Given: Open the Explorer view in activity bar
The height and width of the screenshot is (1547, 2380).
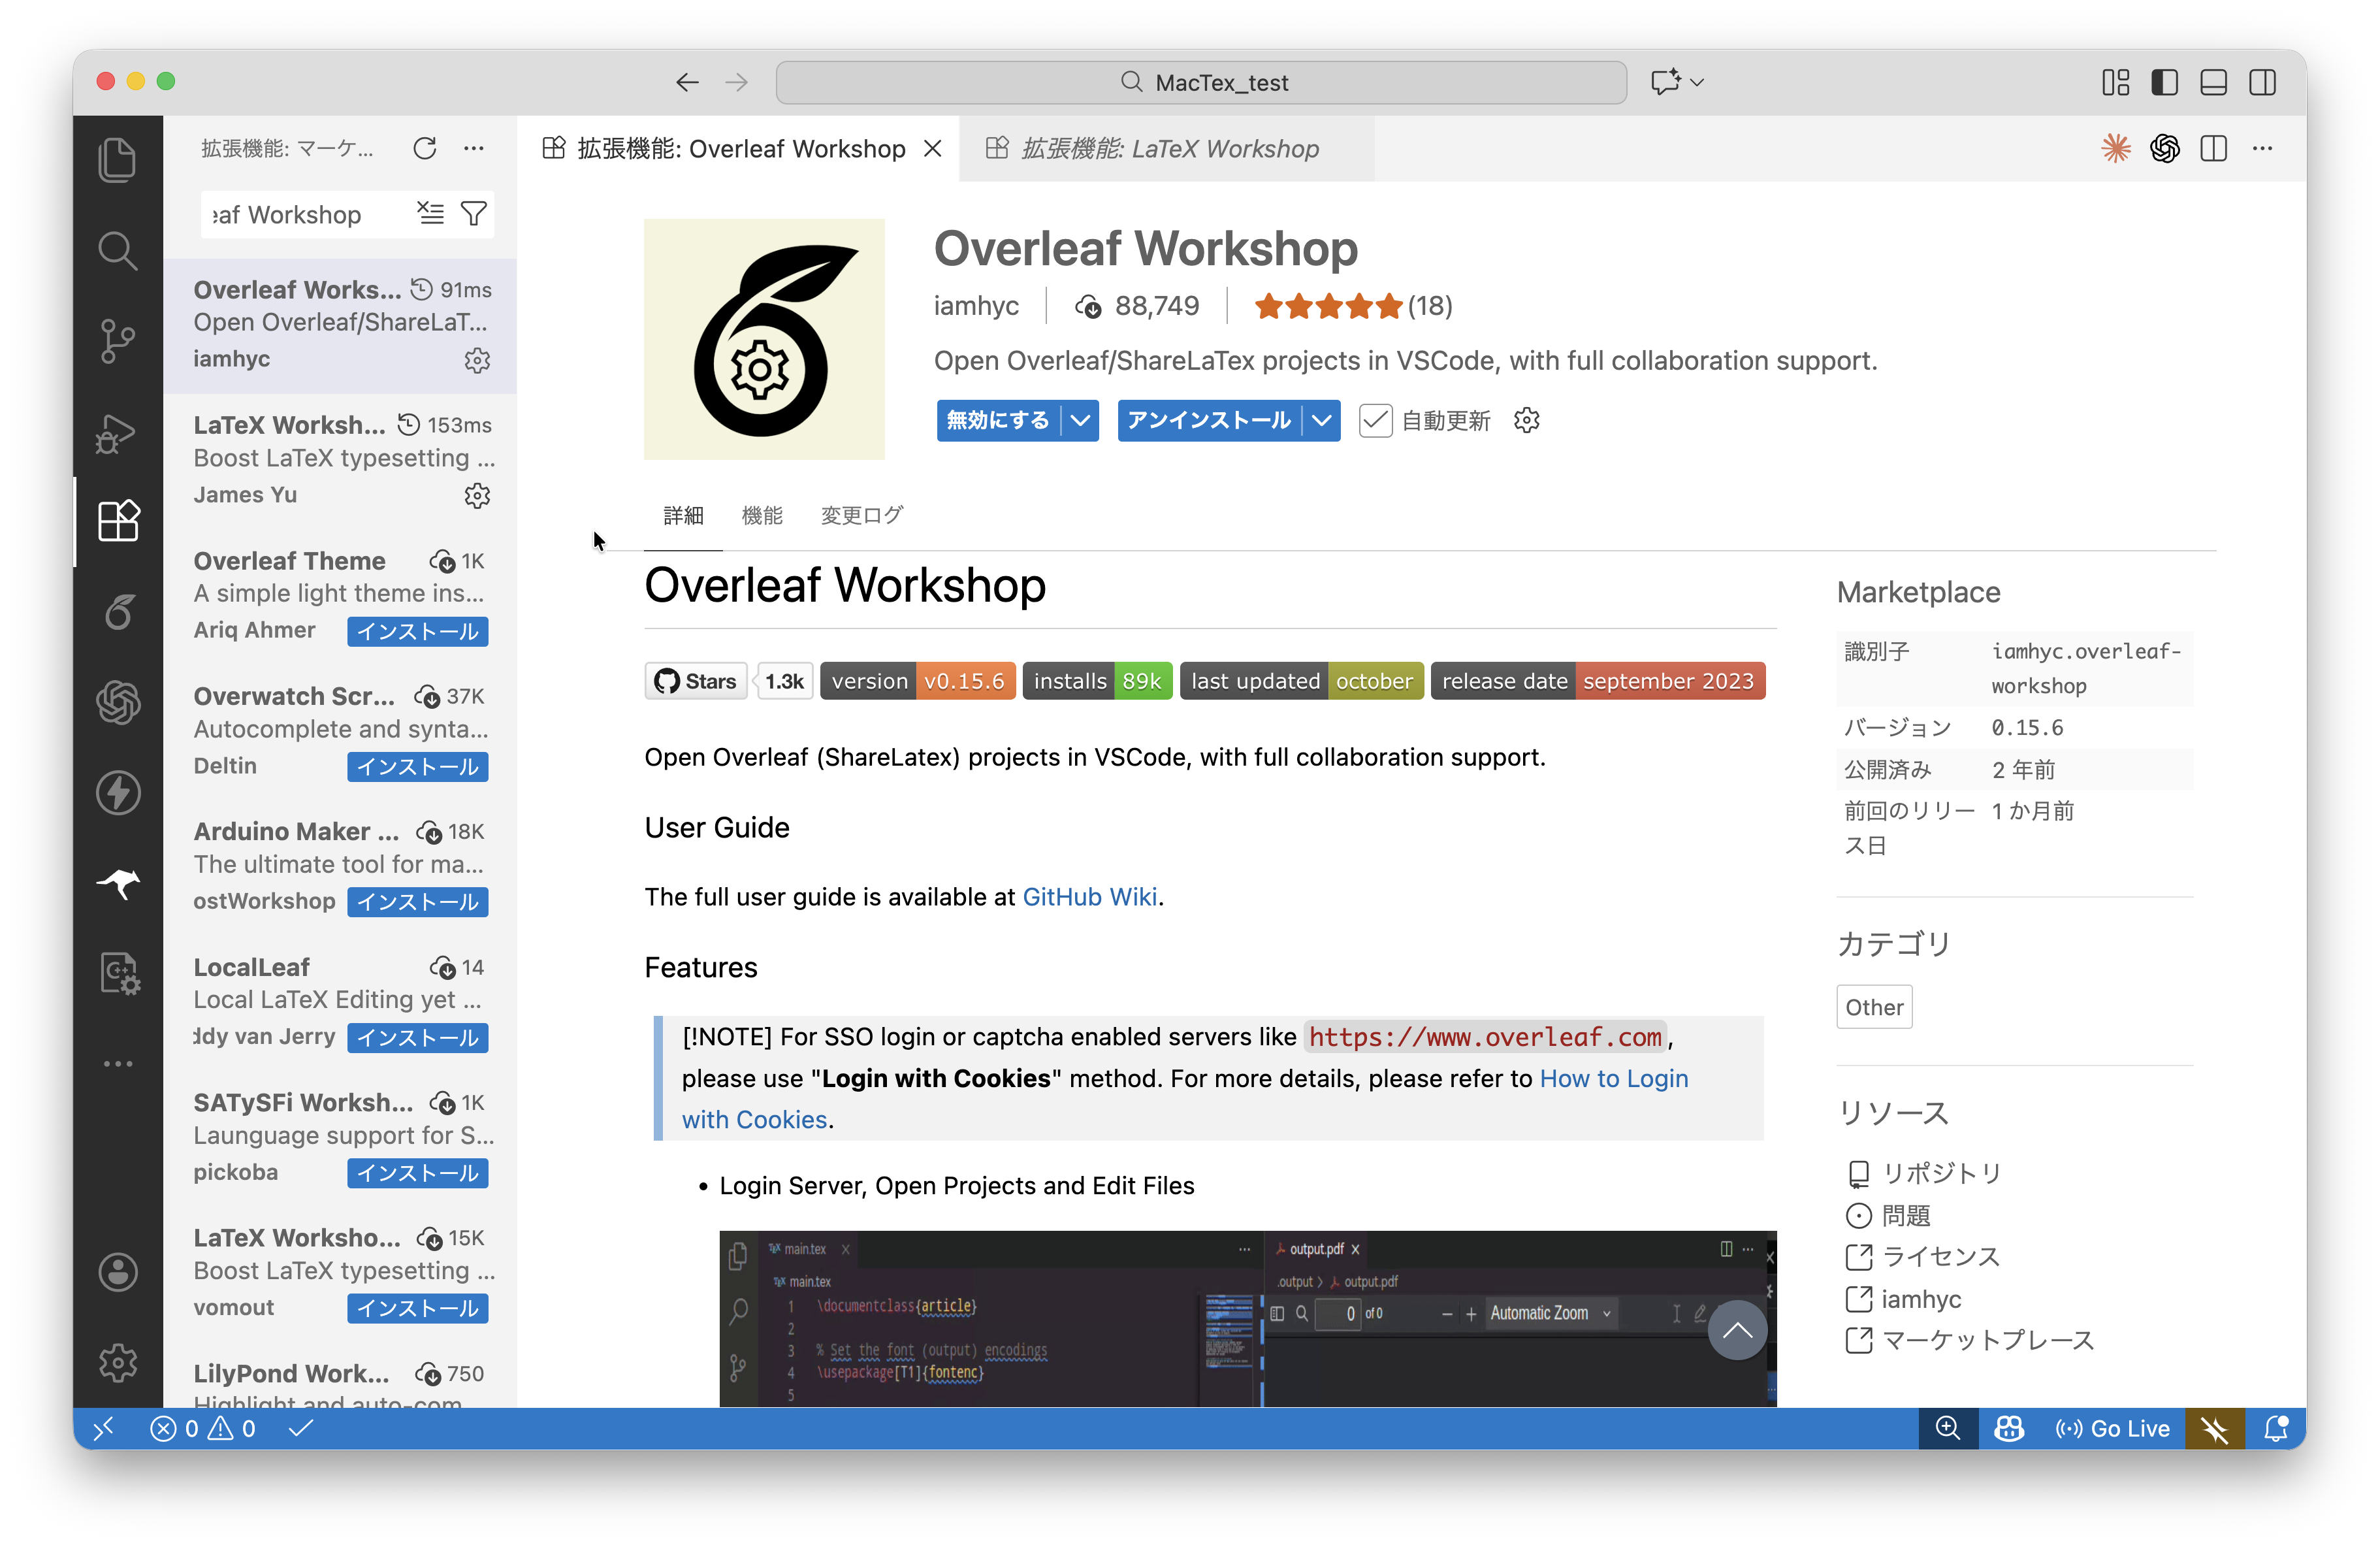Looking at the screenshot, I should (x=117, y=160).
